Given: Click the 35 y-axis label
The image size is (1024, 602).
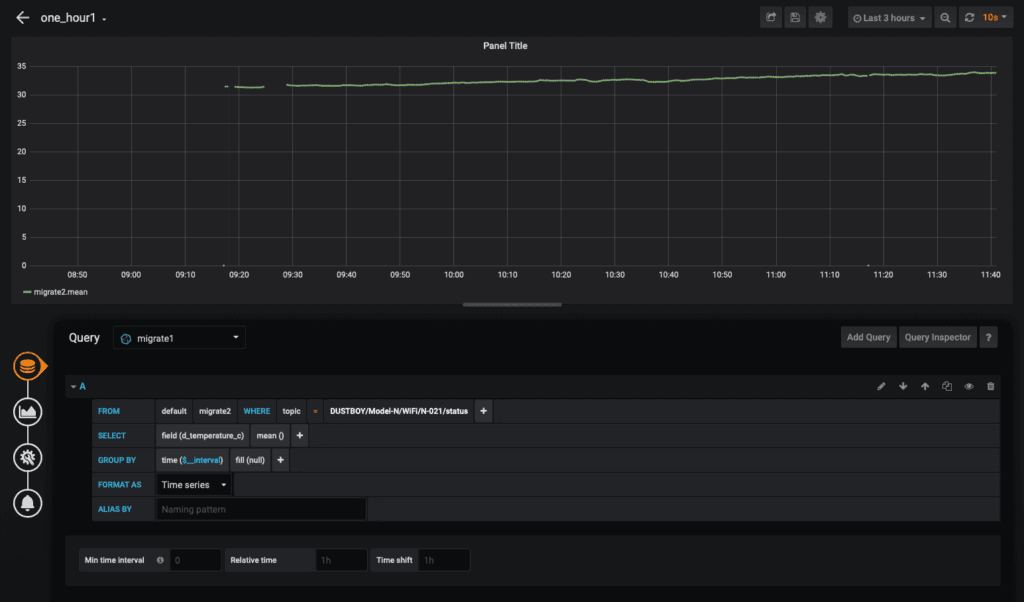Looking at the screenshot, I should [22, 66].
